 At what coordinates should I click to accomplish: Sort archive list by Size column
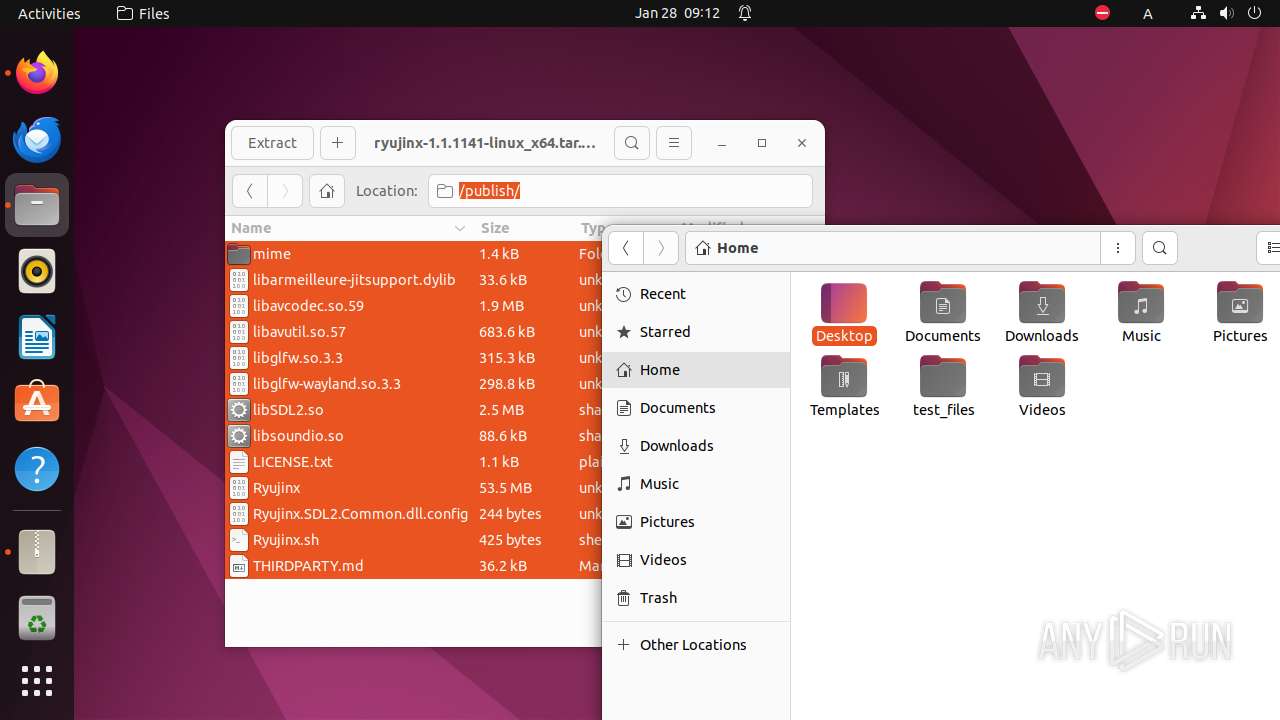(522, 228)
